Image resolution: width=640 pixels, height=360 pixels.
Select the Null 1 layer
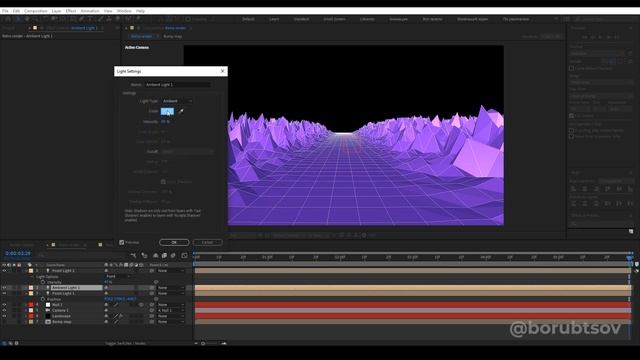[x=57, y=305]
